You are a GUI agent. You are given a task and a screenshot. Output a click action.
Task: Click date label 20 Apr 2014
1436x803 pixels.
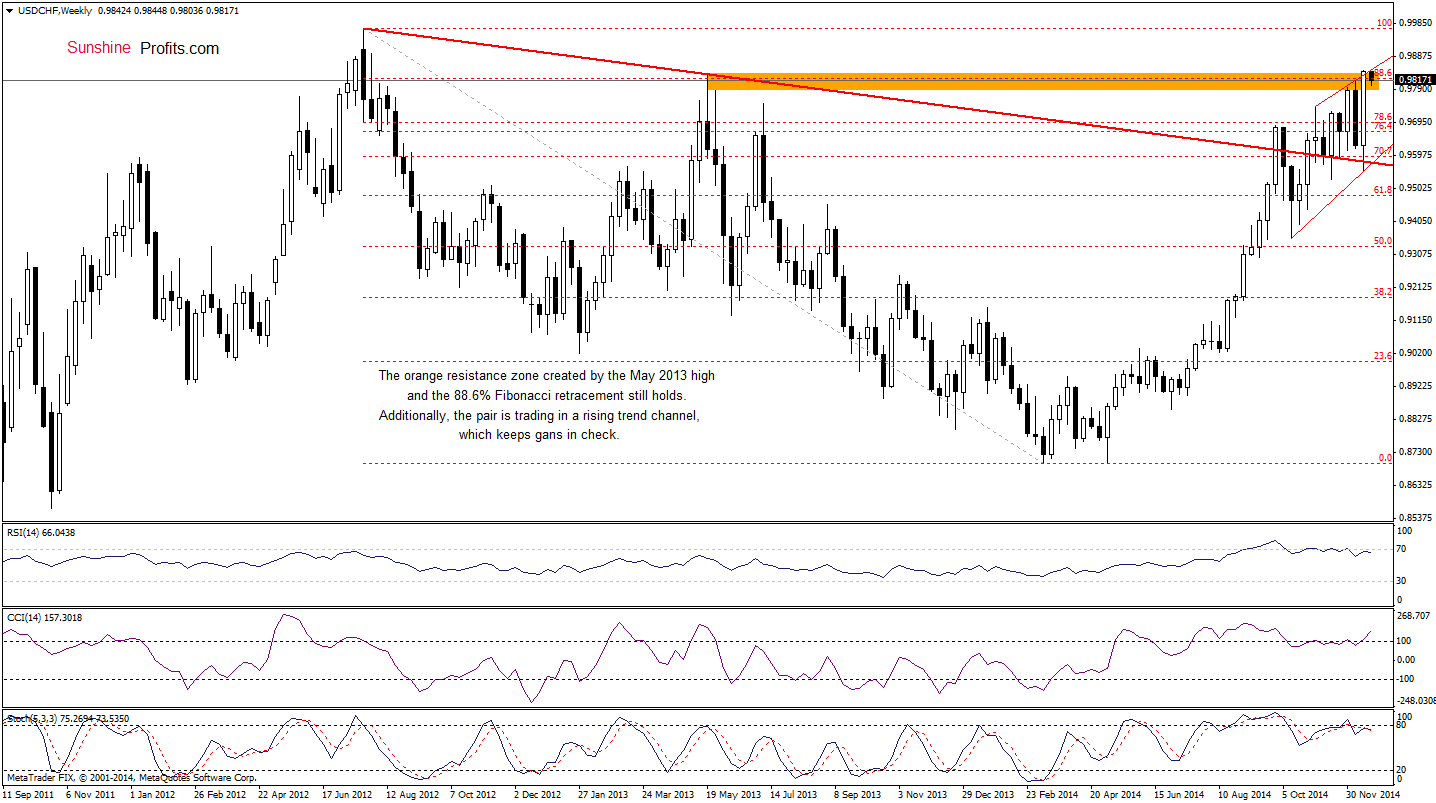pos(1117,795)
